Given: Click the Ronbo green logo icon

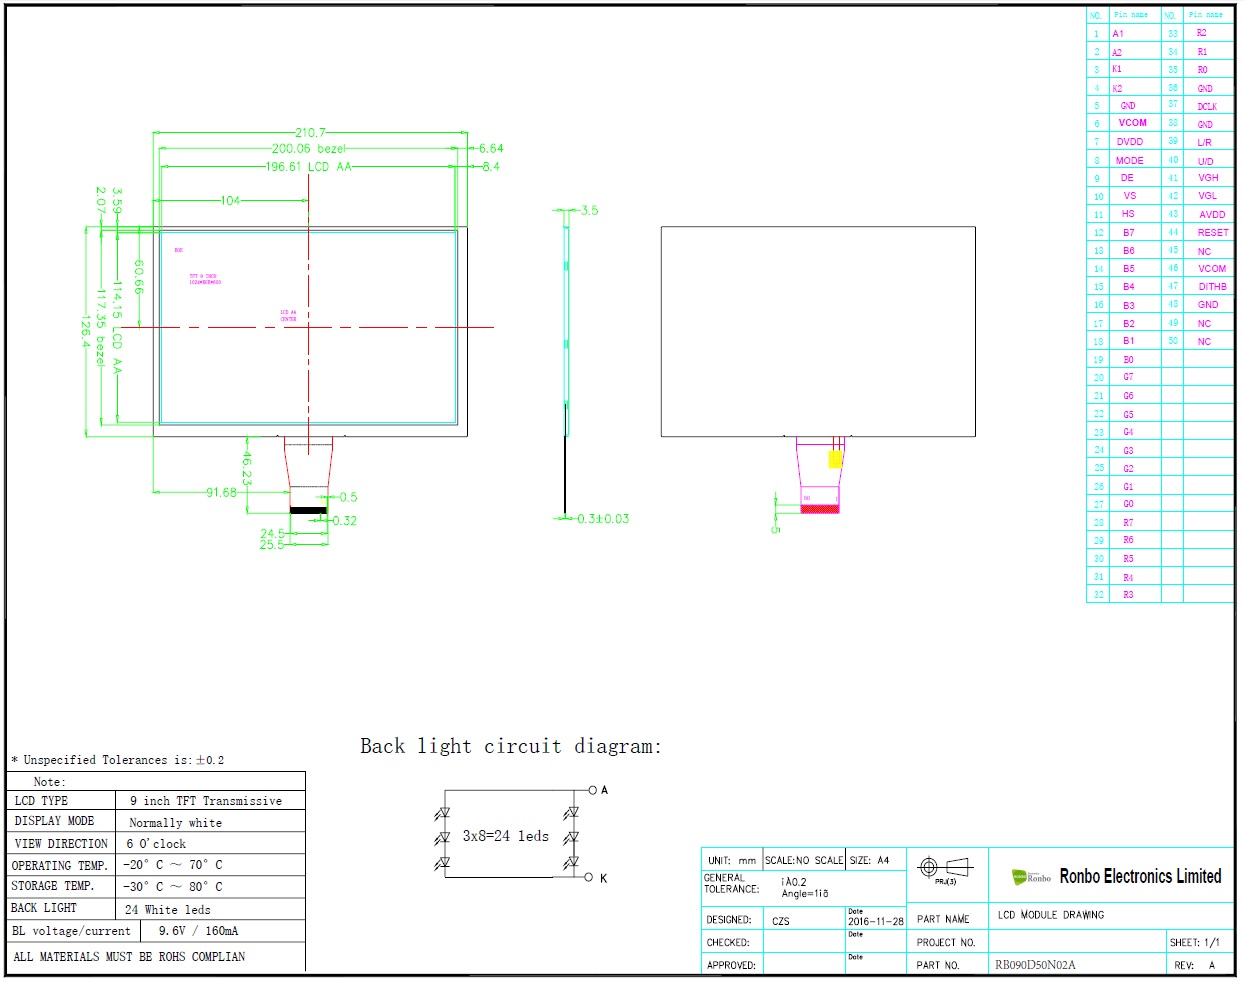Looking at the screenshot, I should click(1031, 877).
